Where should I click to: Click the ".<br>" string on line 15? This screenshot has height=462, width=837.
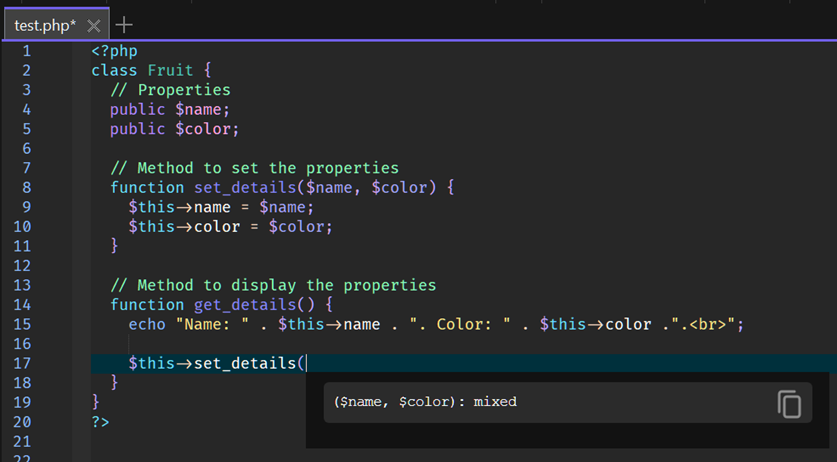704,325
